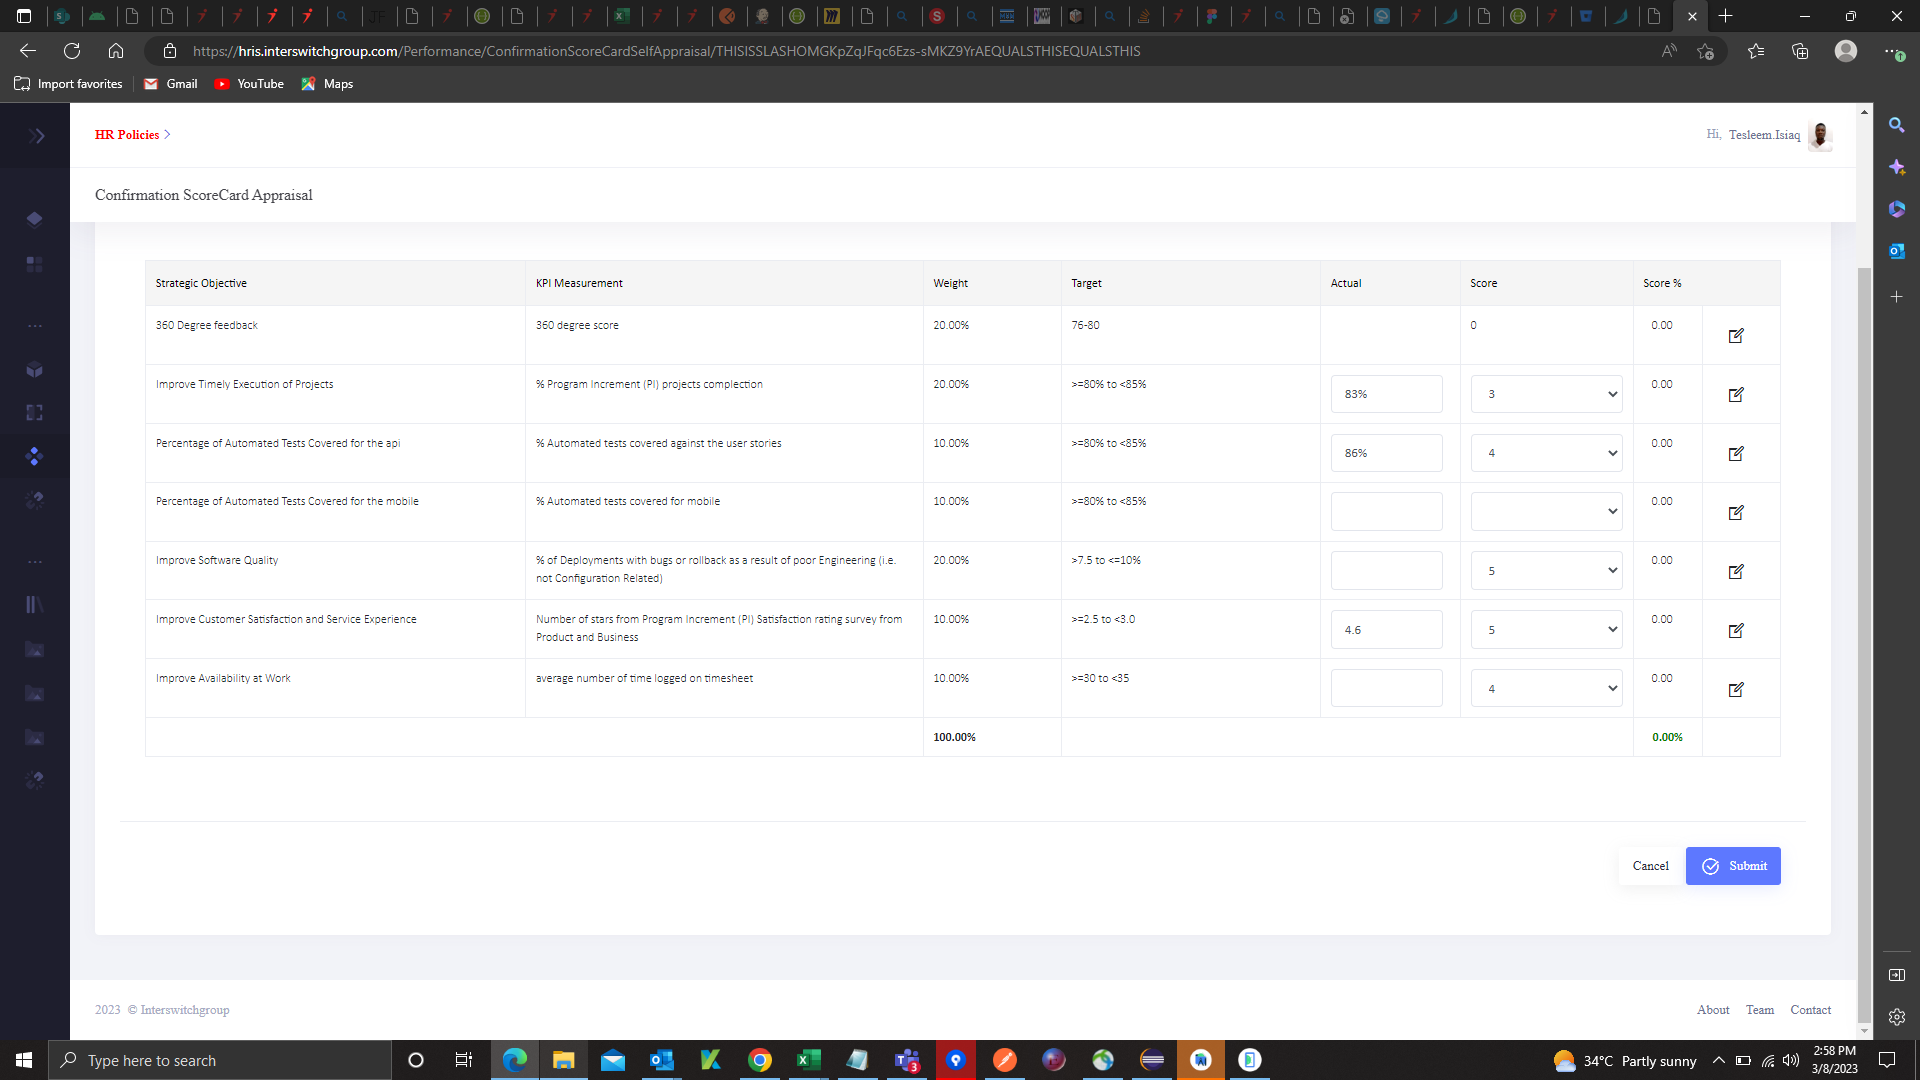This screenshot has height=1080, width=1920.
Task: Open Score dropdown for Improve Availability at Work
Action: 1546,689
